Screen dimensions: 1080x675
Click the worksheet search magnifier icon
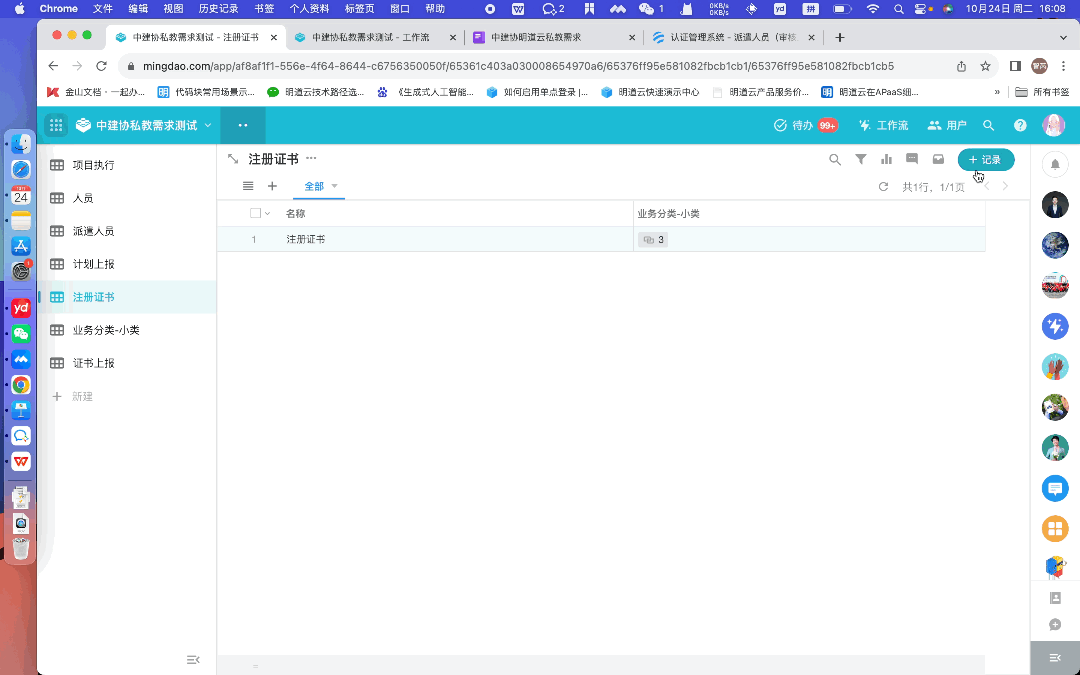835,159
